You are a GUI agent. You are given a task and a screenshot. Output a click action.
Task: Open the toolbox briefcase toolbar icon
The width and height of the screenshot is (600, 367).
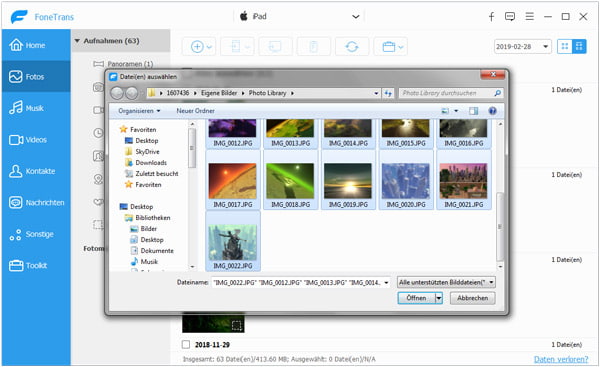click(x=391, y=47)
